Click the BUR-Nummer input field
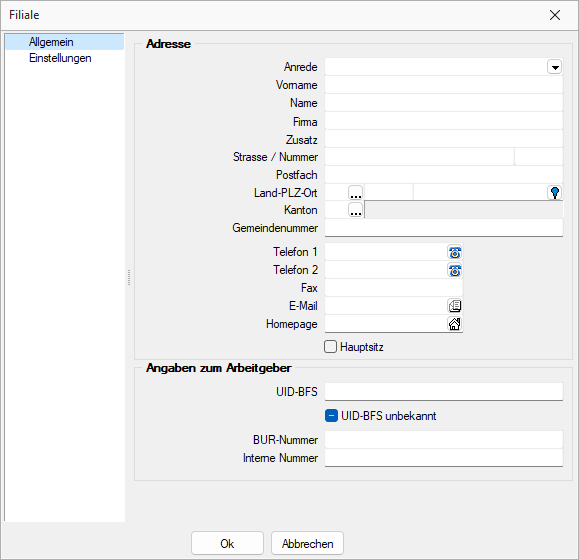Image resolution: width=579 pixels, height=560 pixels. click(x=444, y=440)
